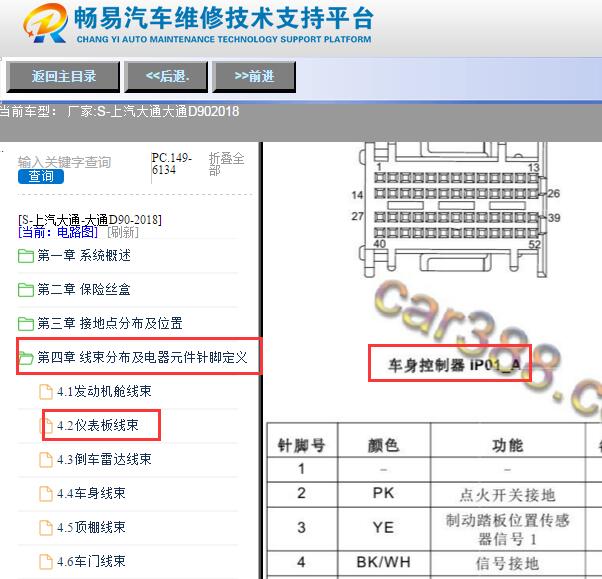Click document icon of 4.3倒车雷达线束
This screenshot has width=602, height=579.
point(46,460)
